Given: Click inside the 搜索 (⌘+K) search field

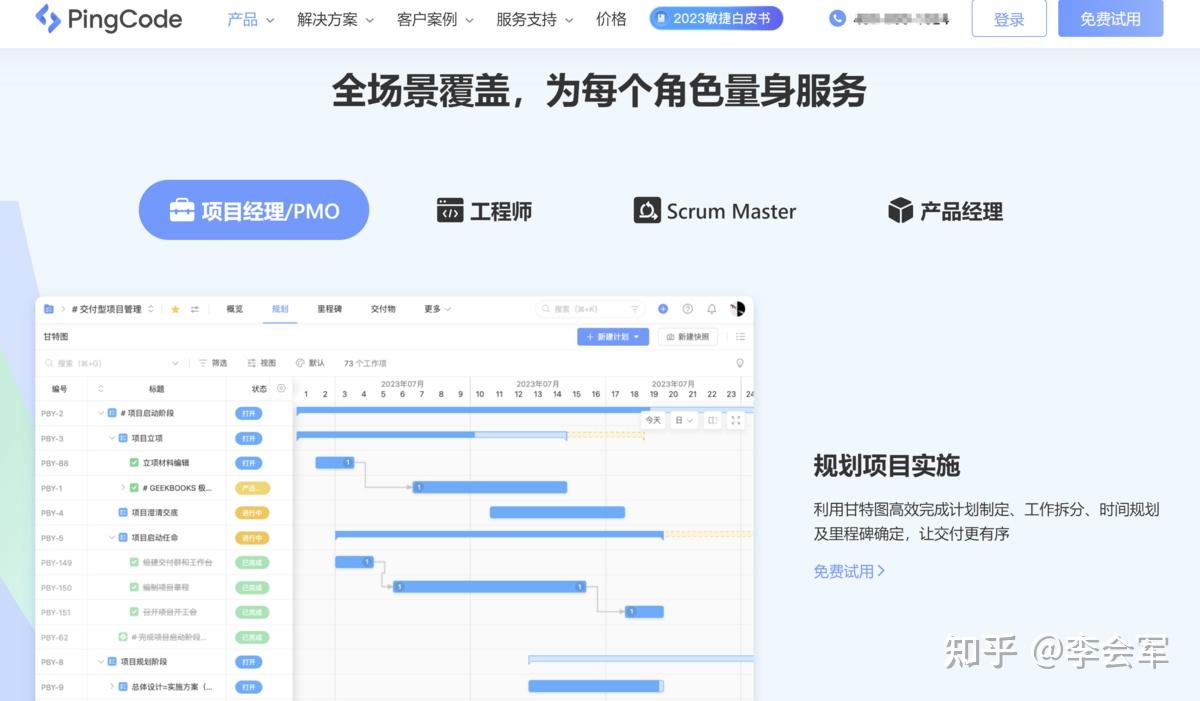Looking at the screenshot, I should click(590, 309).
